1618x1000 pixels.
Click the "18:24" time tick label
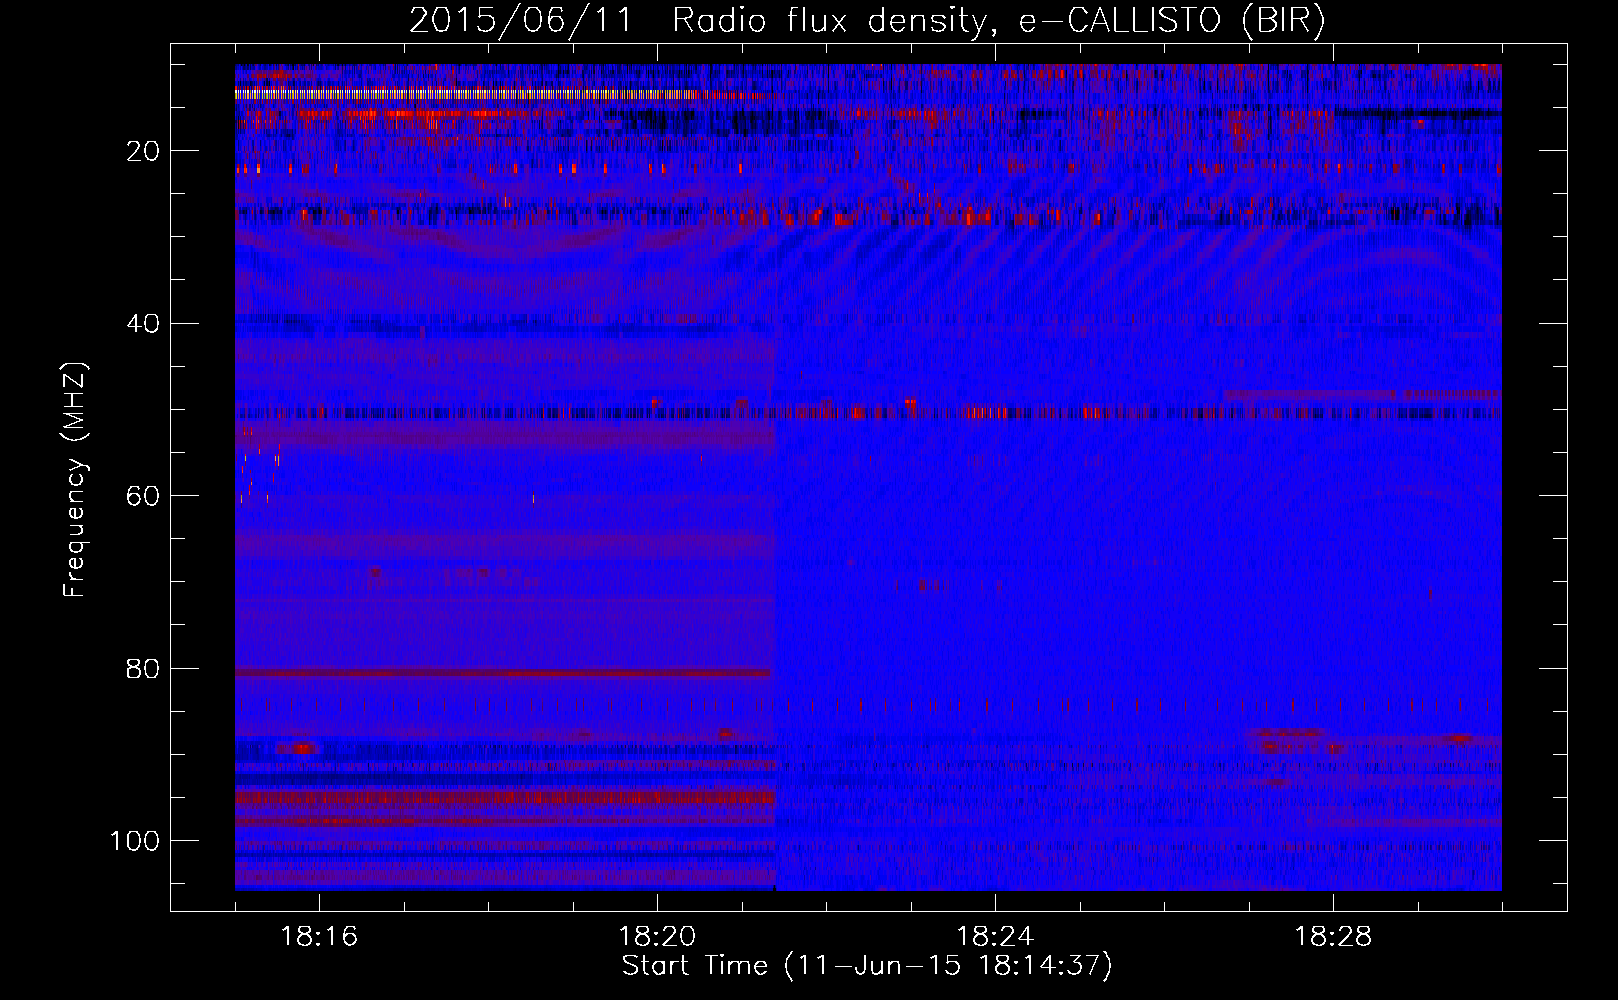click(995, 937)
